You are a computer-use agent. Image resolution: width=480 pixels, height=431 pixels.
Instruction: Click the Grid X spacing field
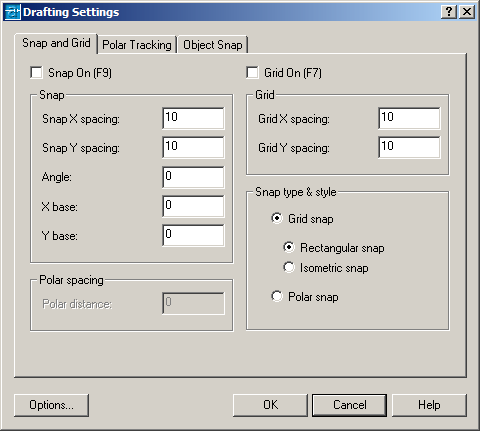click(x=409, y=118)
